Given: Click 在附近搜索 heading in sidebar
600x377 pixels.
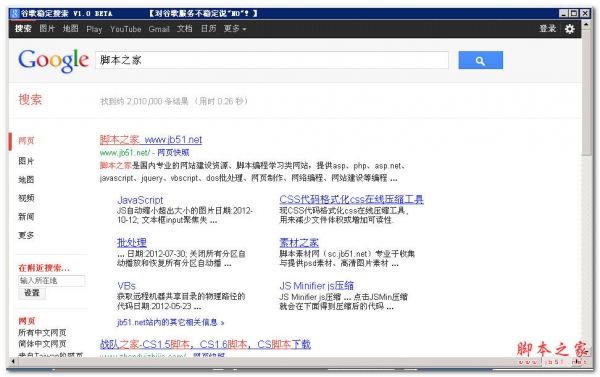Looking at the screenshot, I should [x=44, y=268].
